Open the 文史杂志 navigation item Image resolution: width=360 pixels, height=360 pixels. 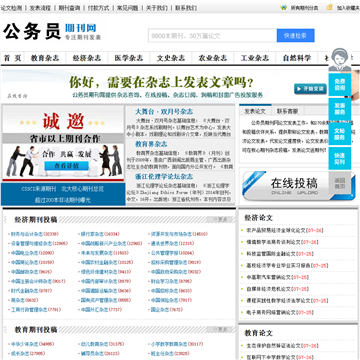[171, 58]
